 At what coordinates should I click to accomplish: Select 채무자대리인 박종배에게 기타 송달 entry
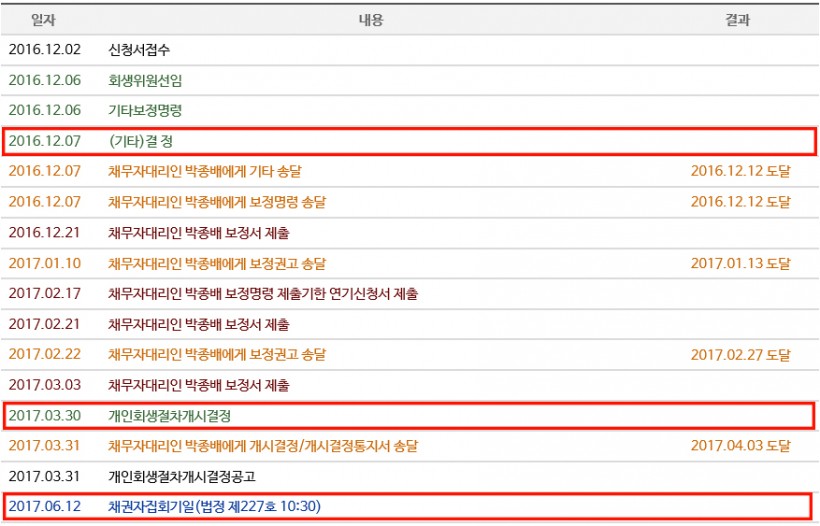(x=205, y=171)
